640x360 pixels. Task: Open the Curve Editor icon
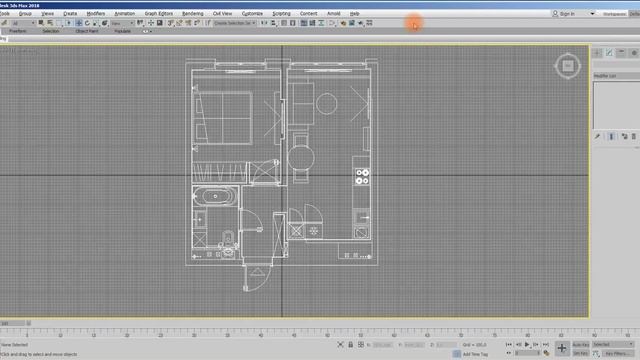pos(312,23)
